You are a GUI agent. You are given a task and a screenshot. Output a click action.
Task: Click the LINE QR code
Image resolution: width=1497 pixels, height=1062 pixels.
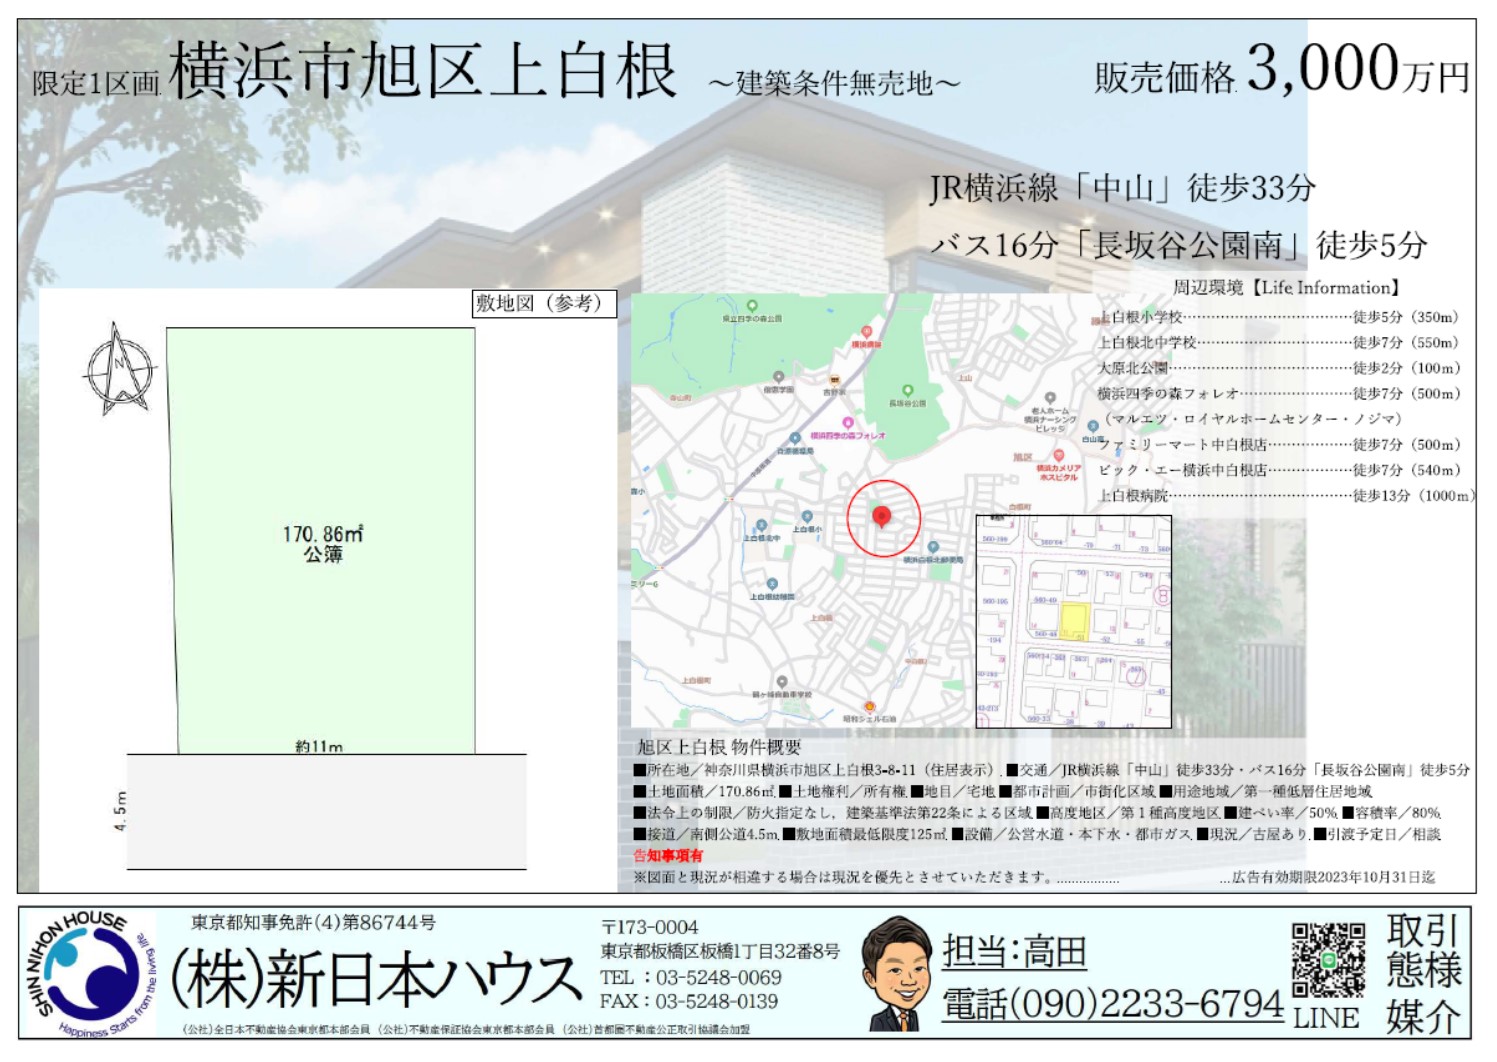click(x=1327, y=960)
